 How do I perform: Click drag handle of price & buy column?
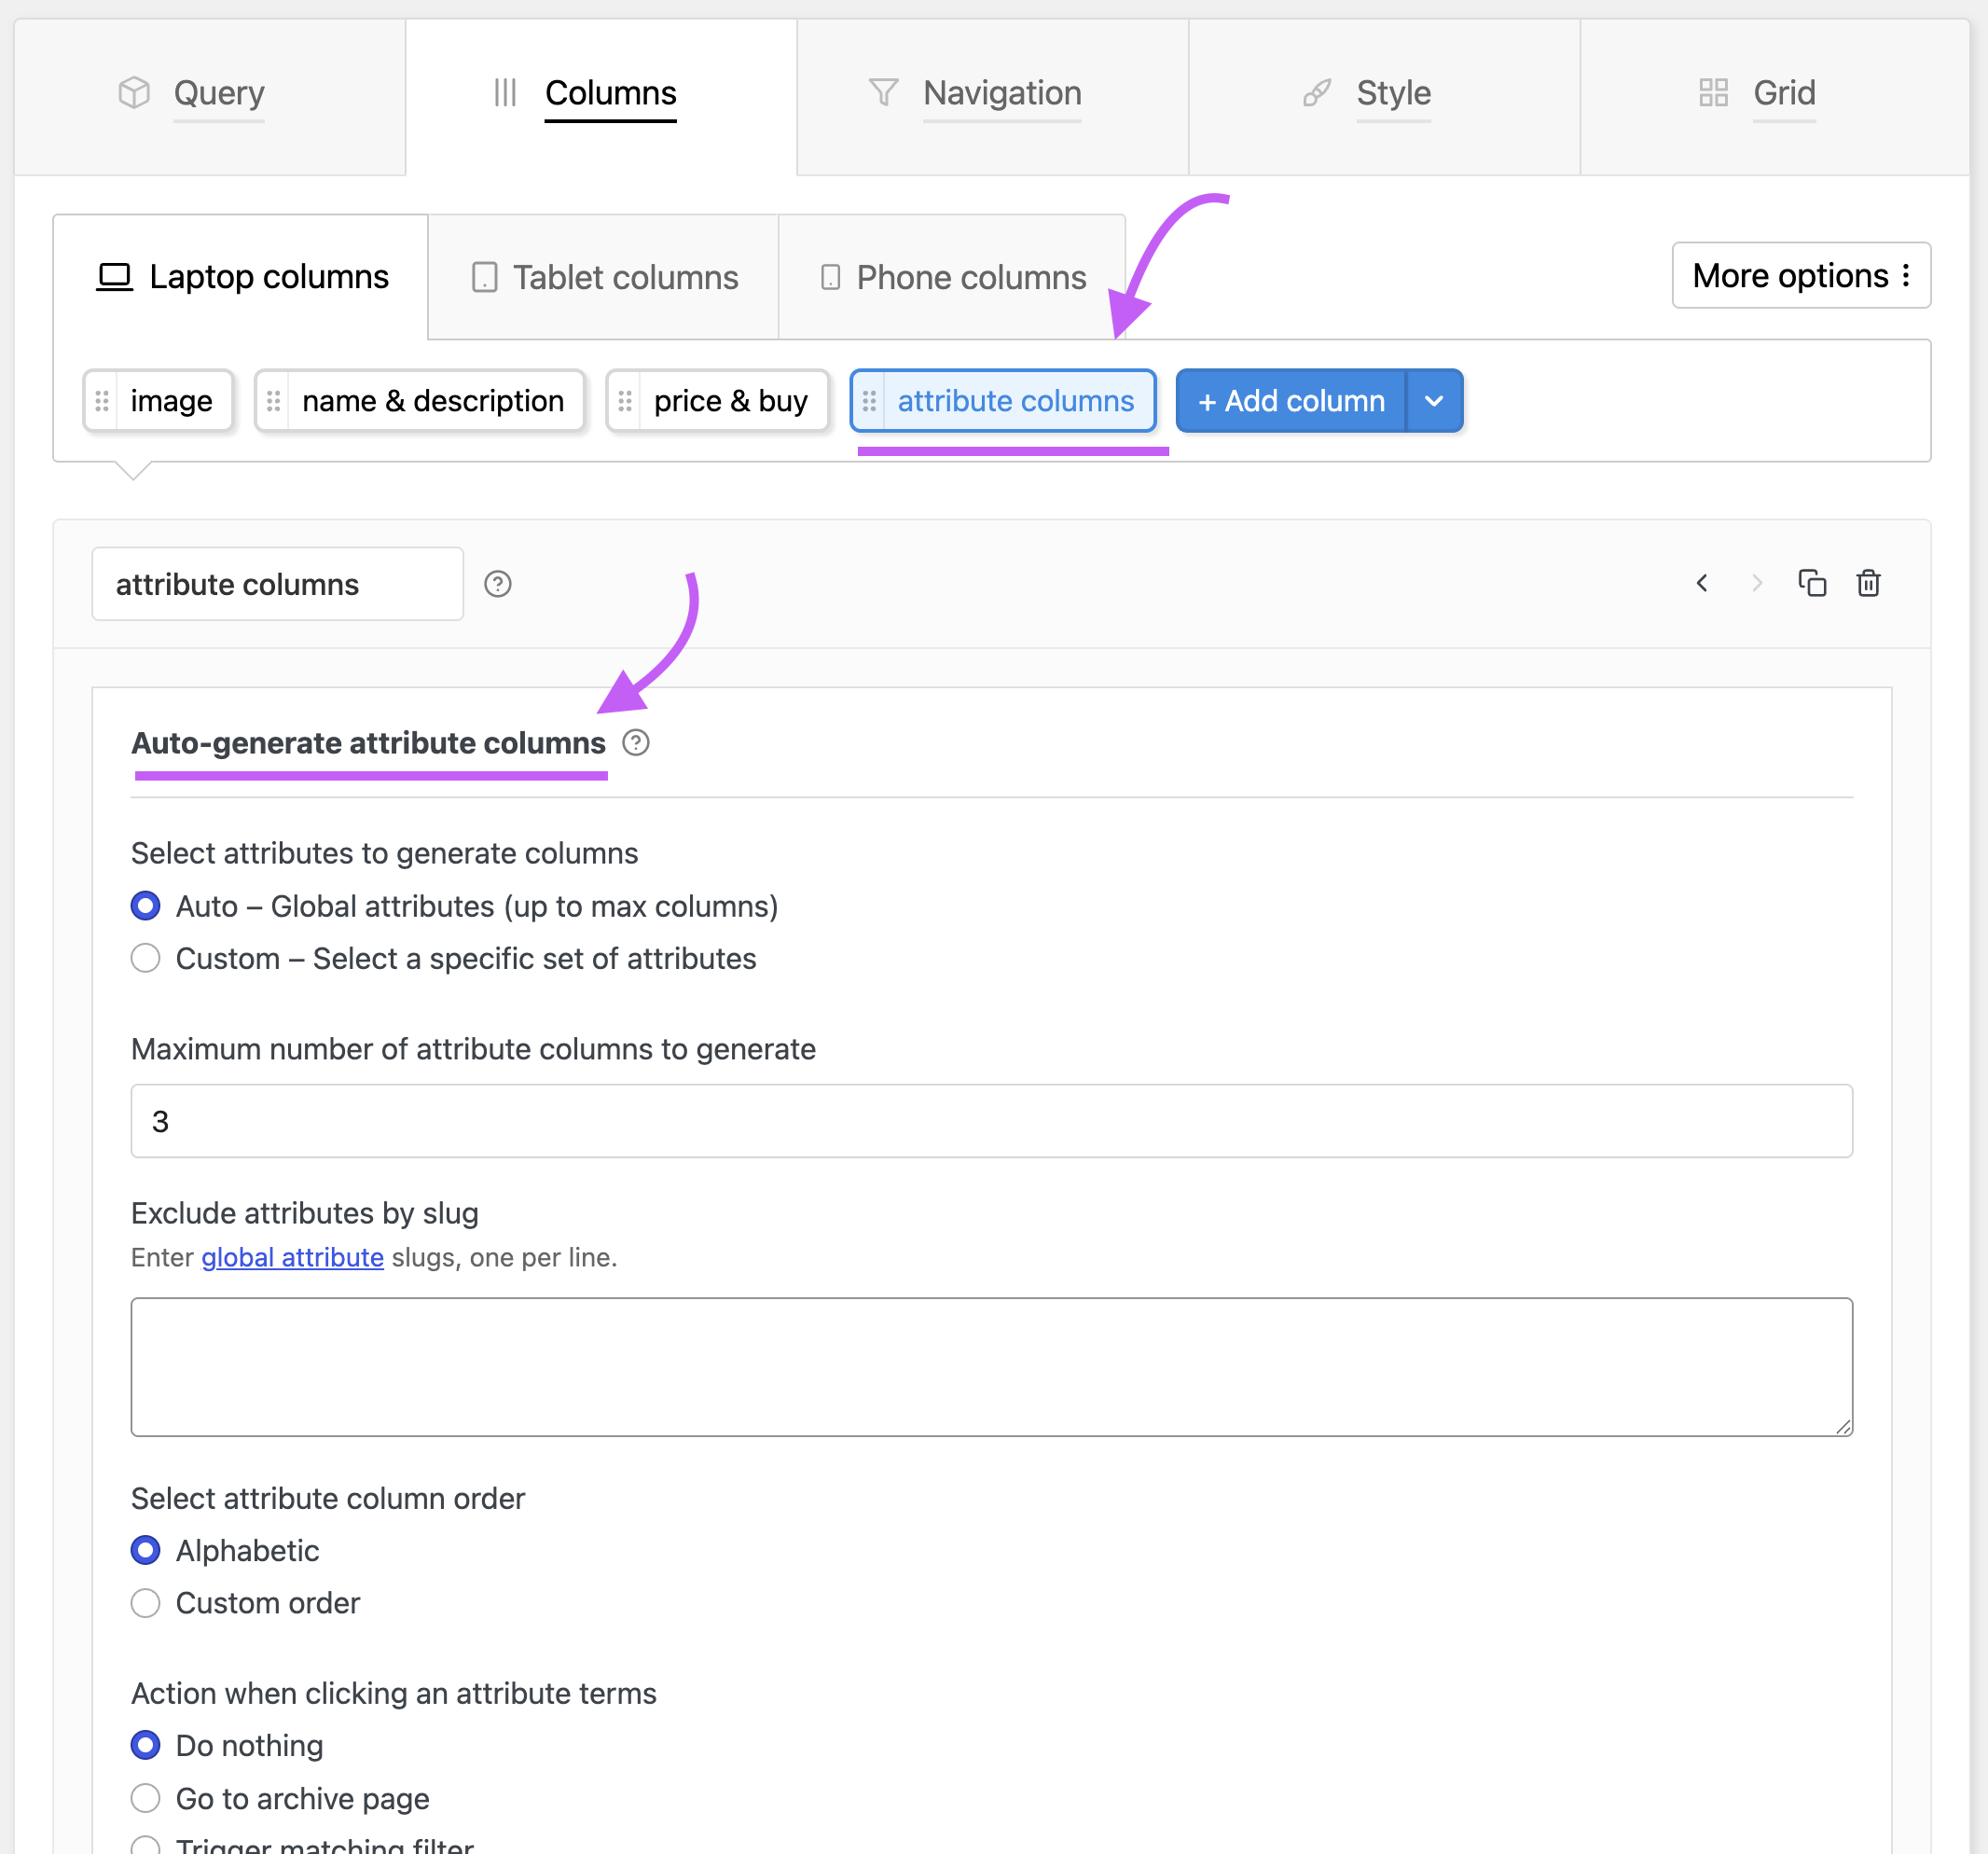tap(625, 401)
